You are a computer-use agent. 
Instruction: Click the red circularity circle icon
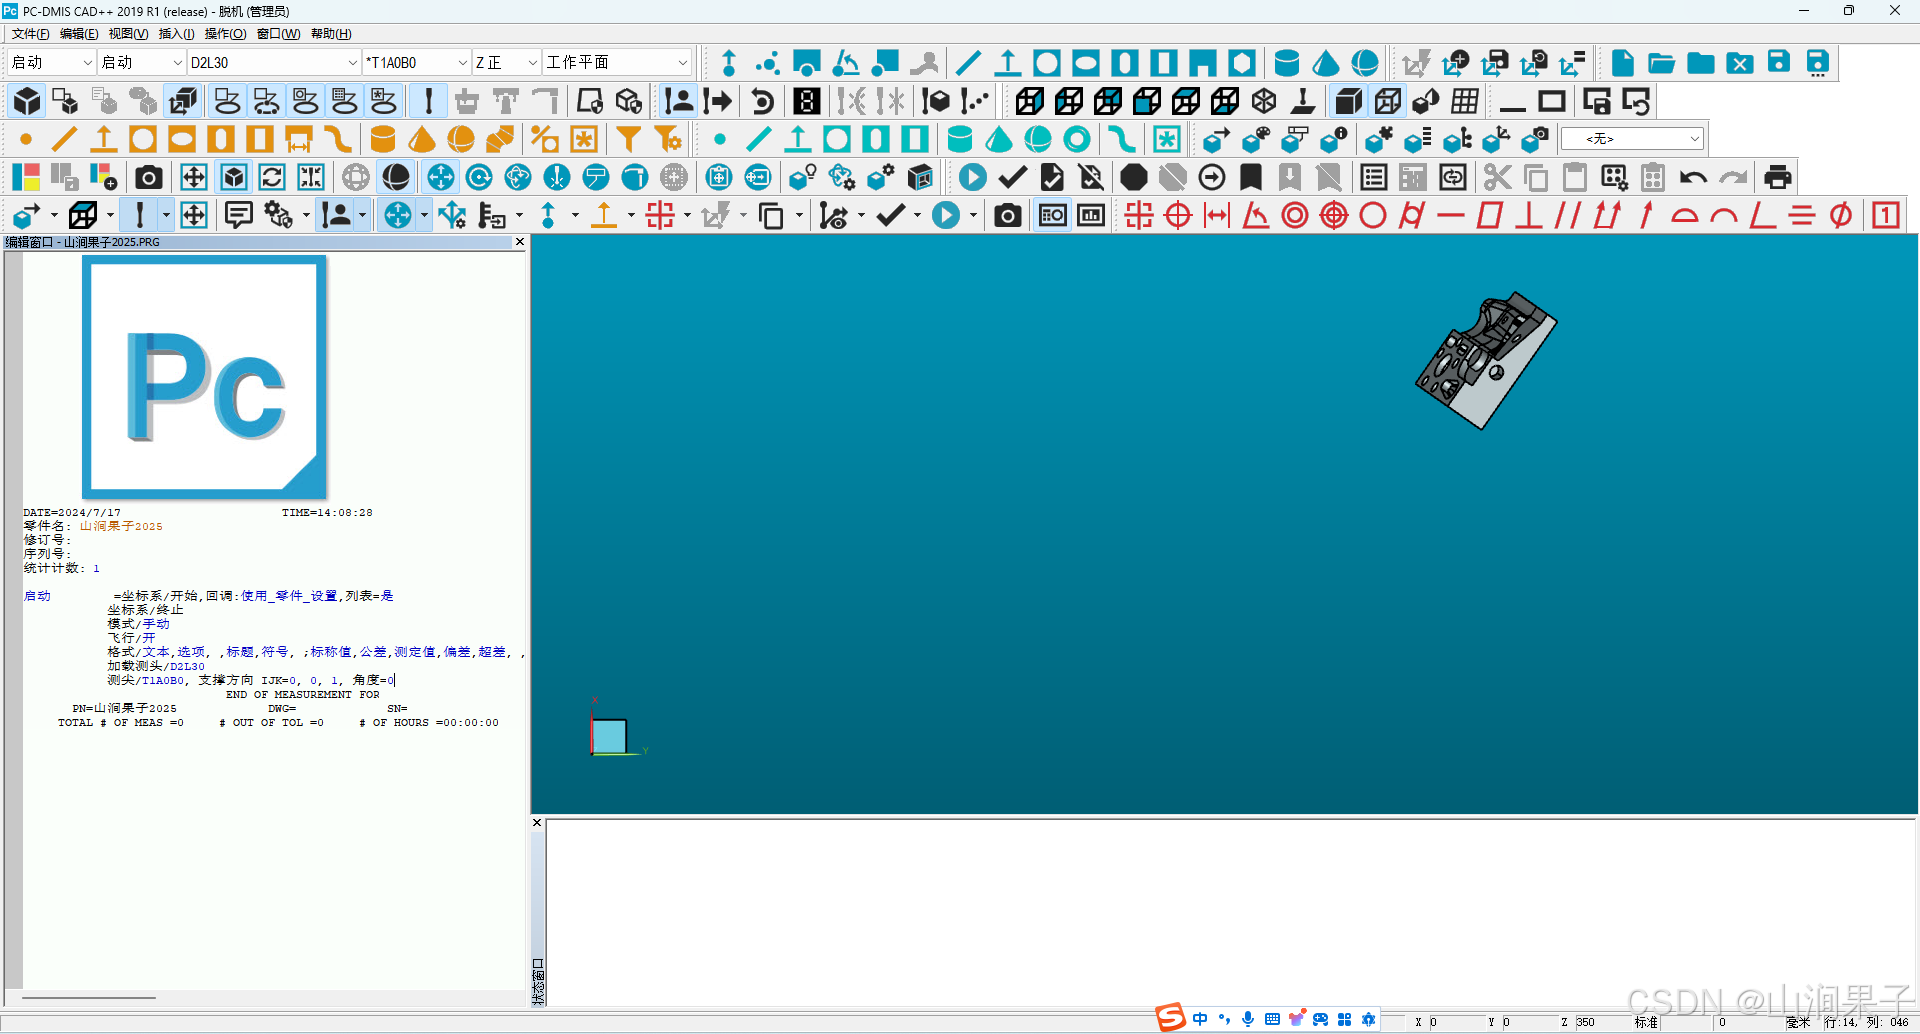tap(1373, 215)
